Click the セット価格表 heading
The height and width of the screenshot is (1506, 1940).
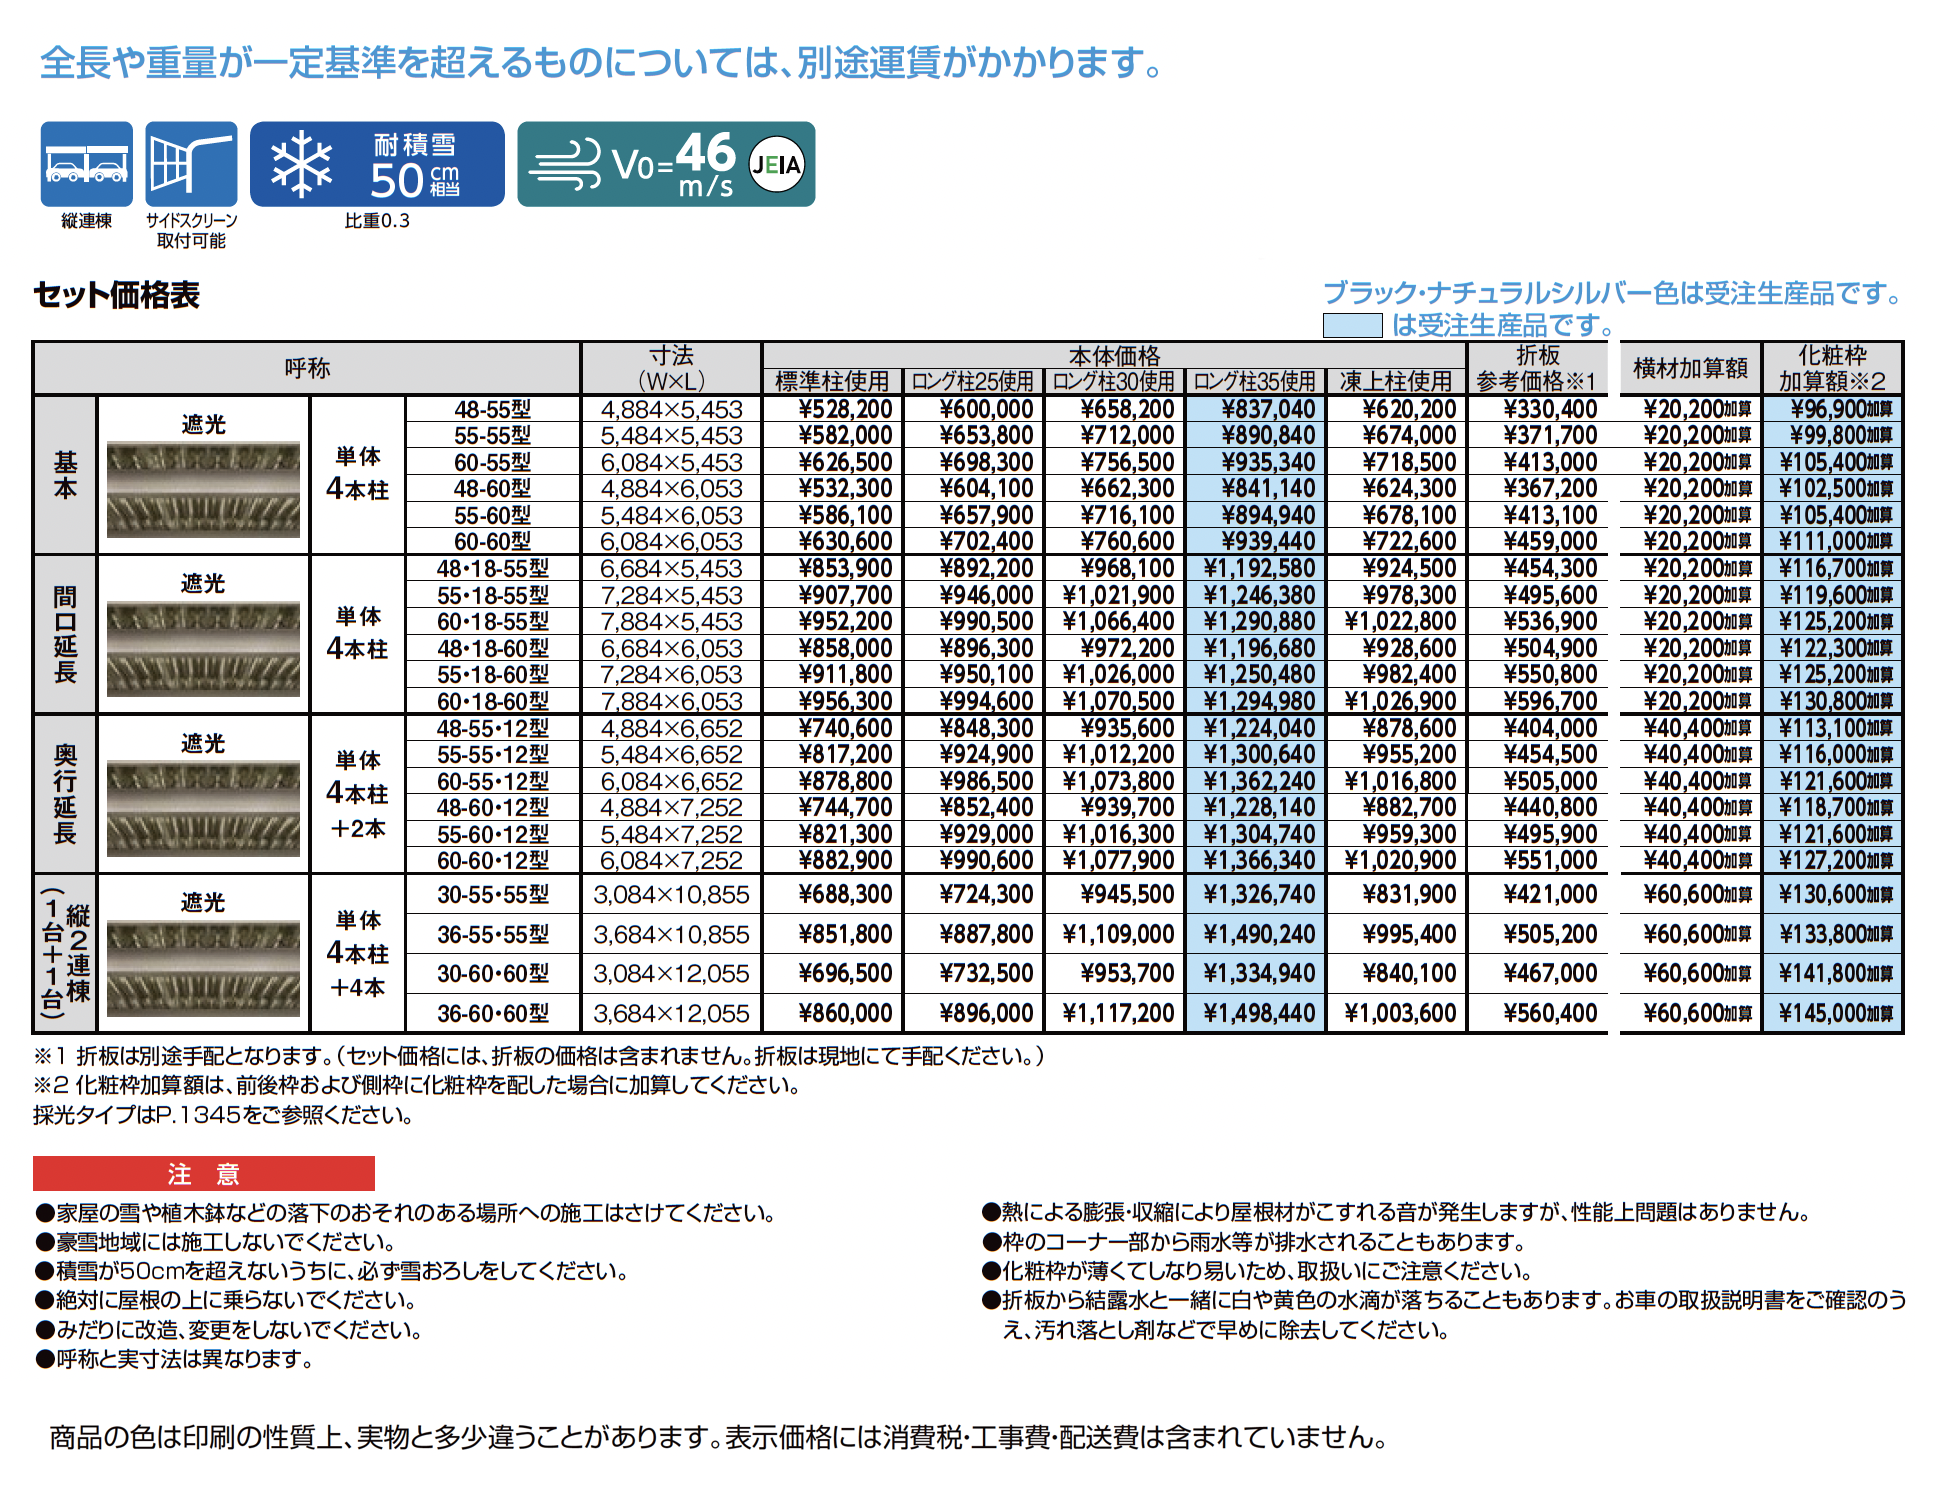[117, 295]
